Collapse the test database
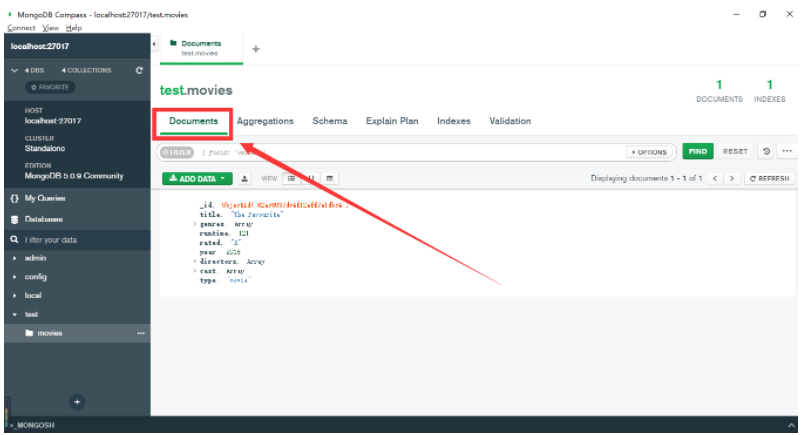Screen dimensions: 803x435 [x=14, y=315]
